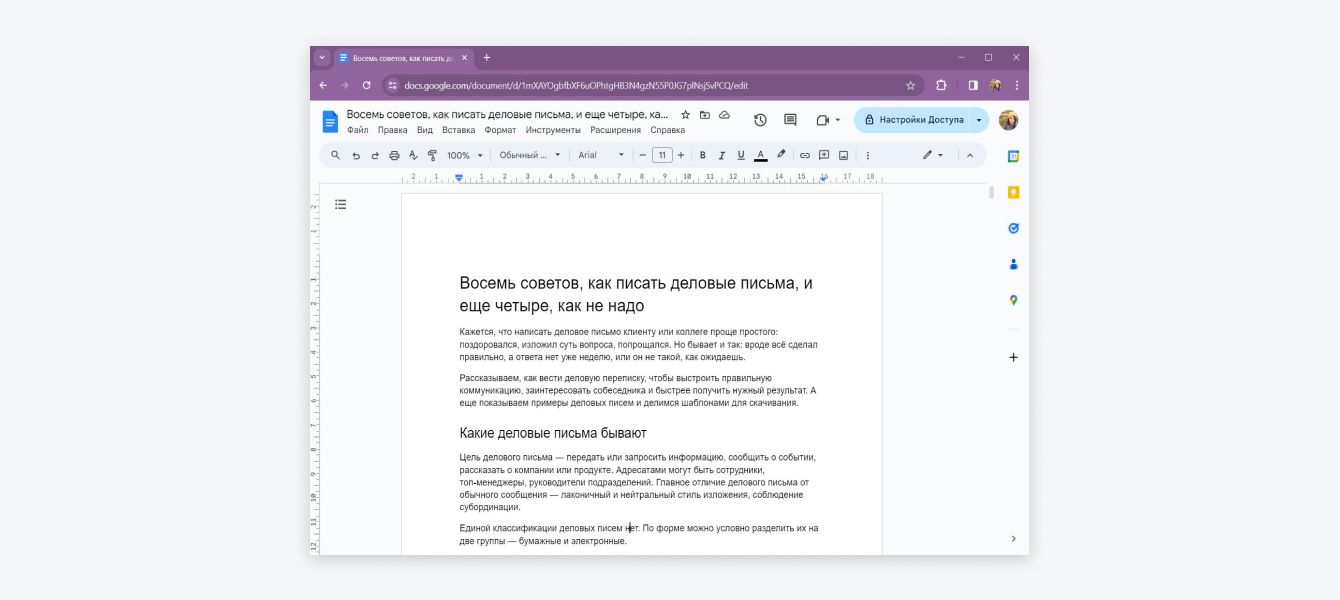Viewport: 1340px width, 600px height.
Task: Open version history clock icon
Action: (x=760, y=120)
